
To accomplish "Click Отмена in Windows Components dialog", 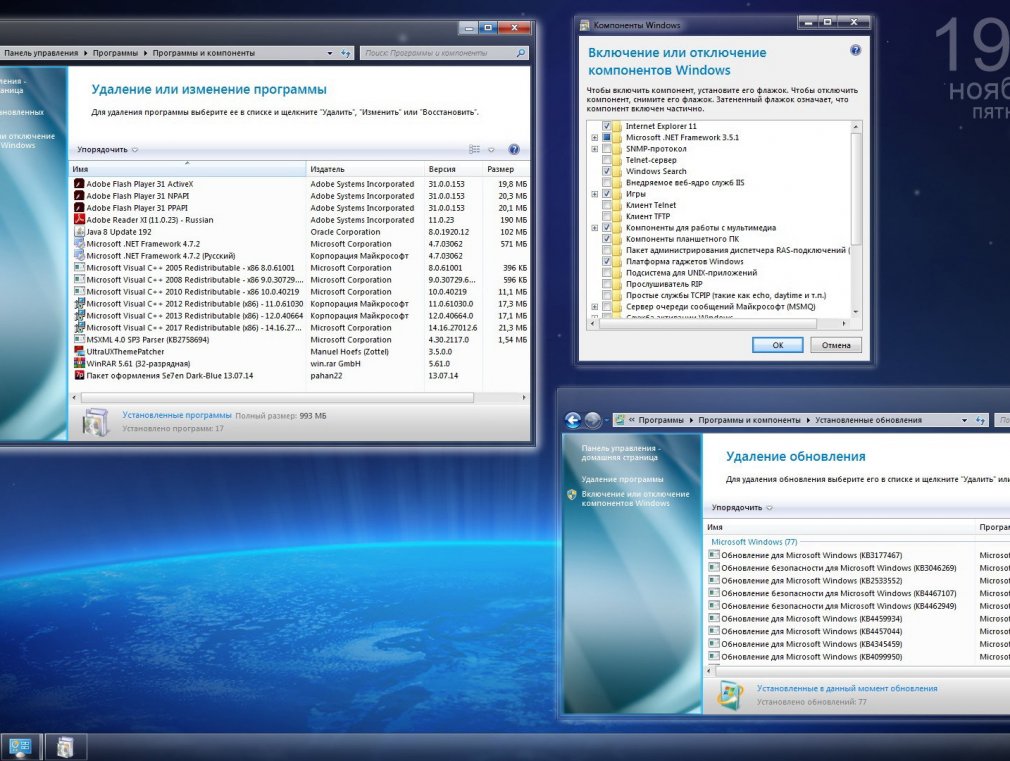I will click(x=835, y=345).
